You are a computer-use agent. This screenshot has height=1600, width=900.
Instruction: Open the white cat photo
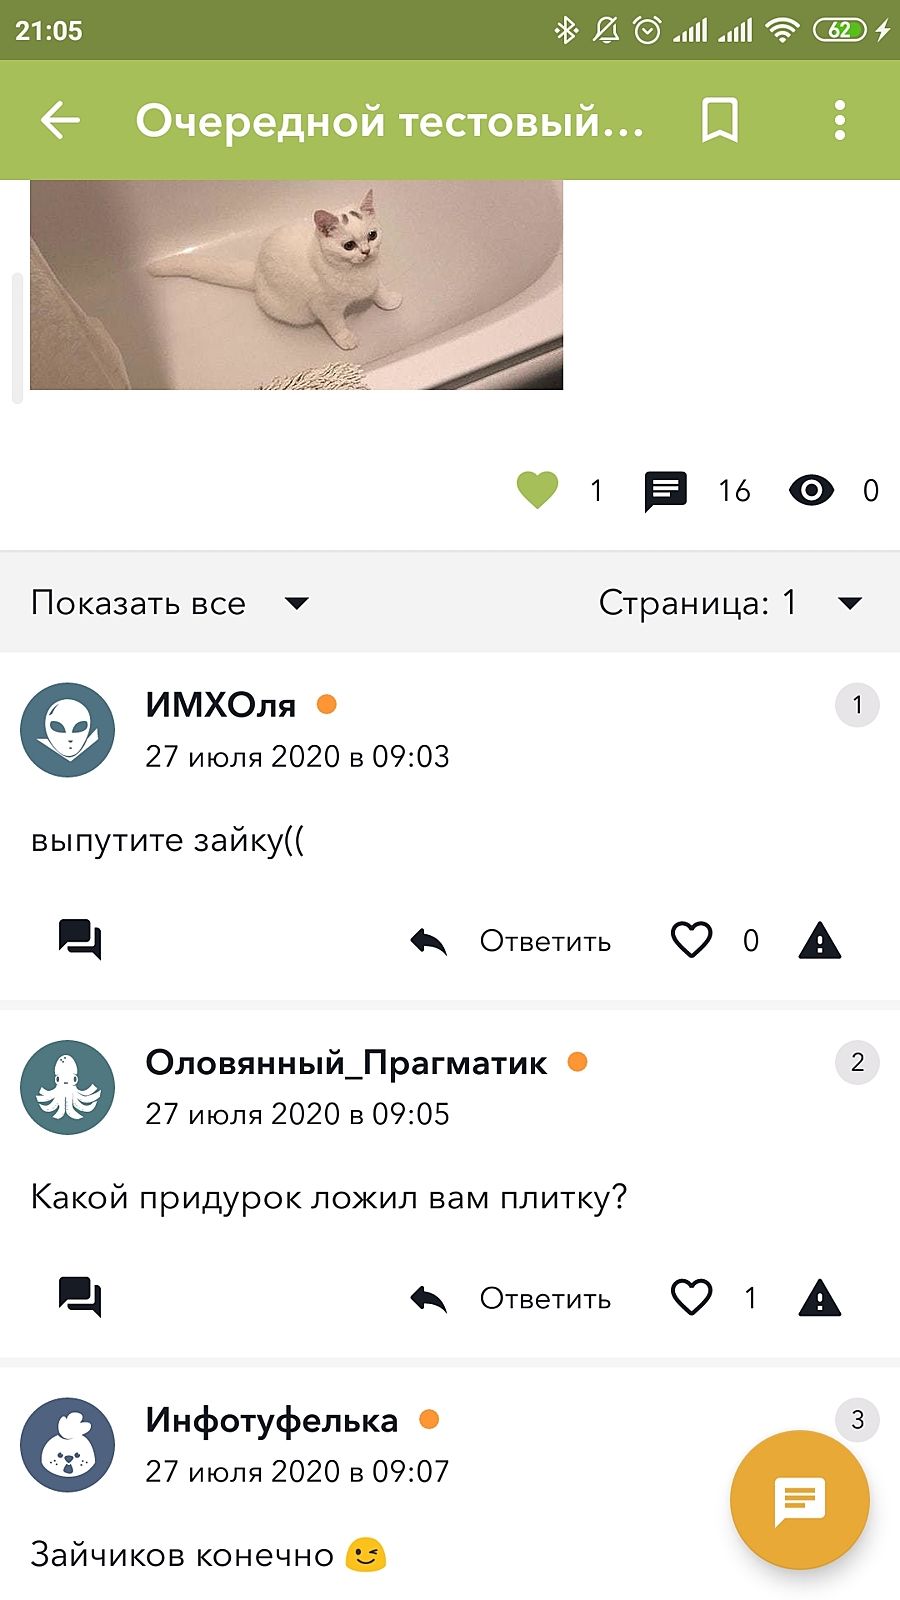296,285
